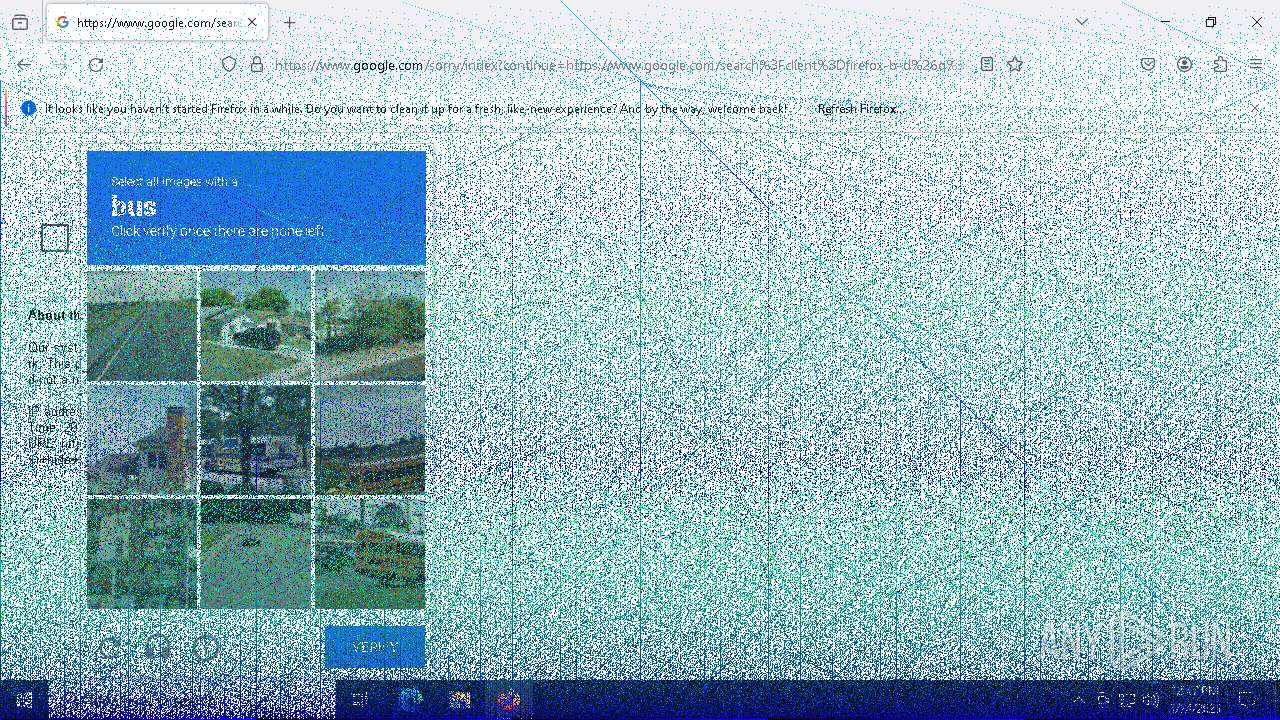Image resolution: width=1280 pixels, height=720 pixels.
Task: Show hidden system tray icons chevron
Action: [x=1078, y=700]
